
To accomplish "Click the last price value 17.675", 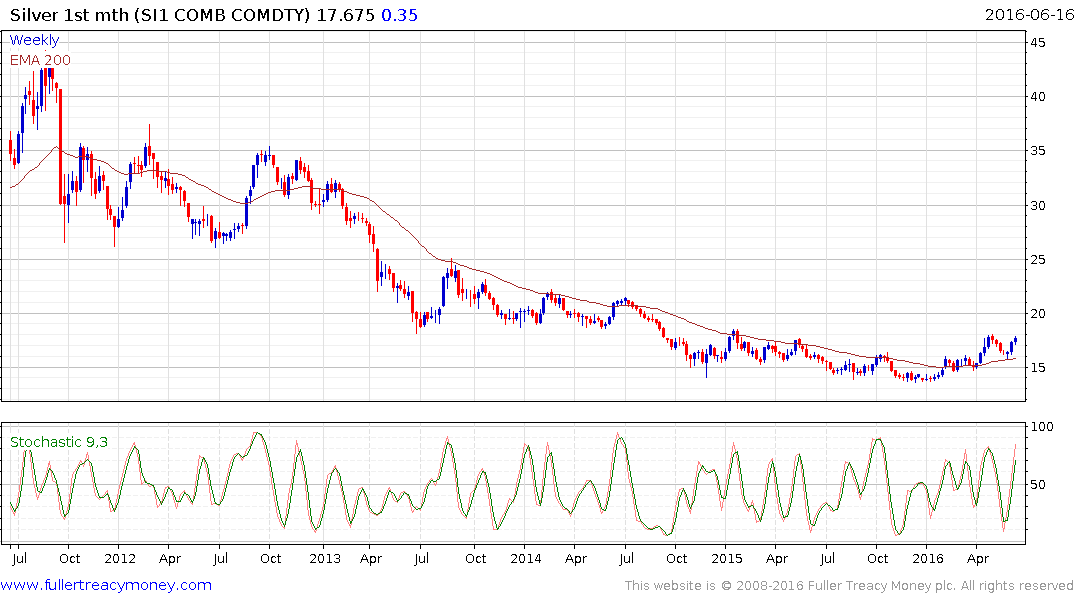I will pyautogui.click(x=346, y=15).
